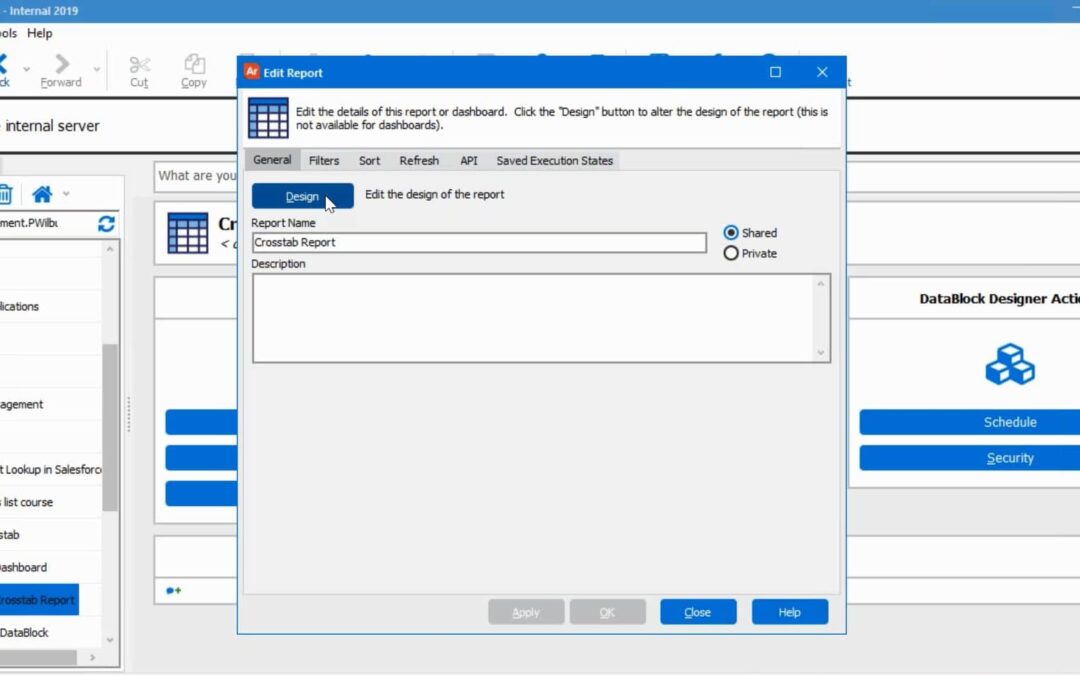
Task: Maximize the Edit Report dialog
Action: point(776,72)
